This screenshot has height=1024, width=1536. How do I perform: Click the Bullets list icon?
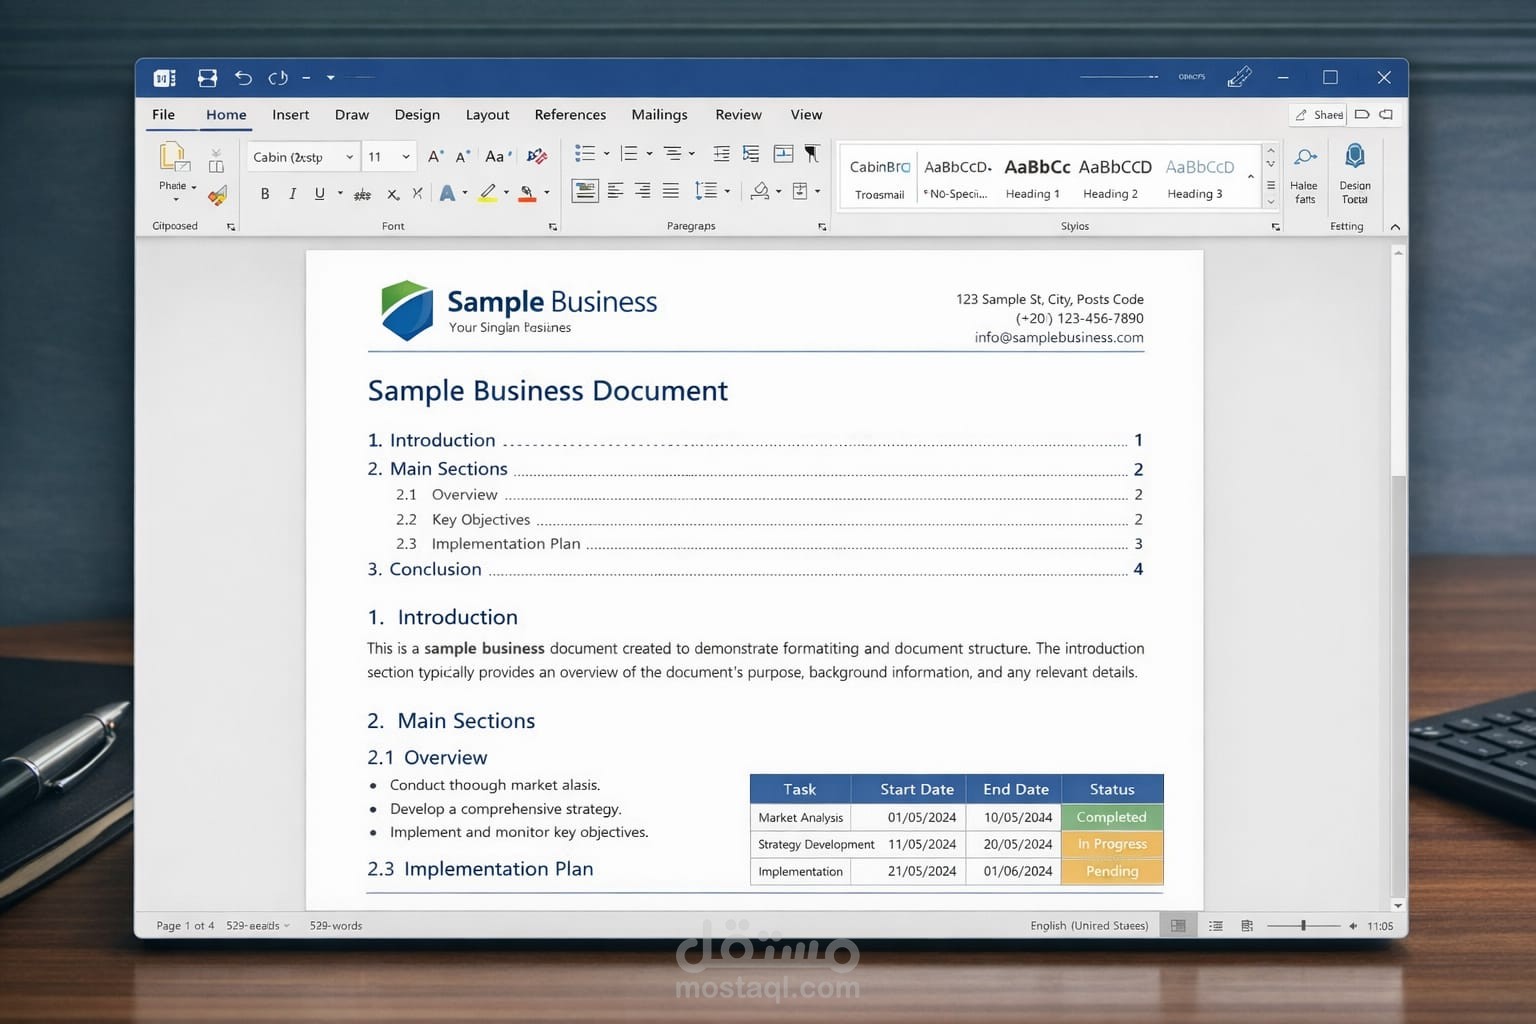click(x=585, y=153)
